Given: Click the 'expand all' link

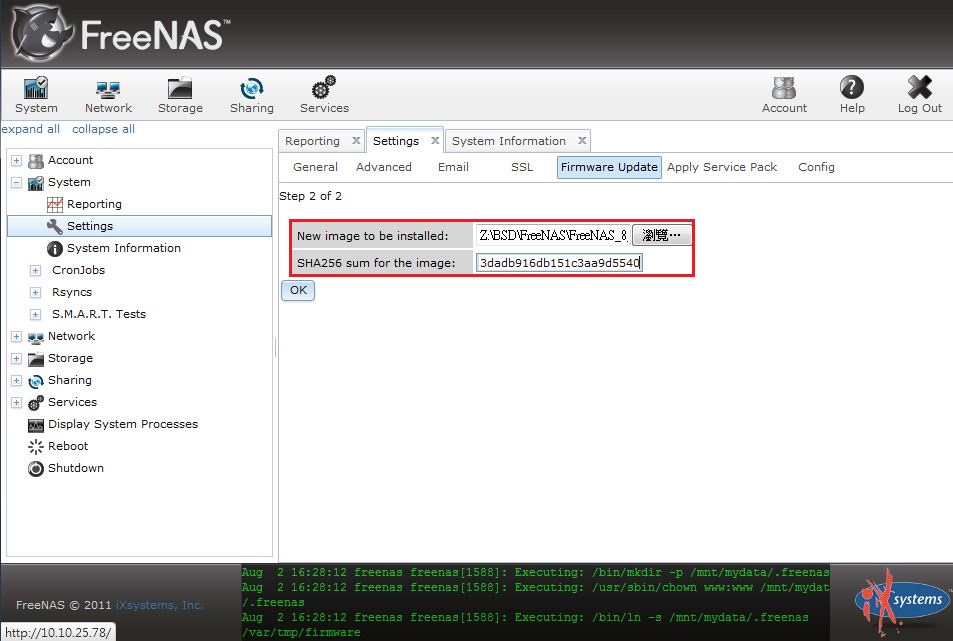Looking at the screenshot, I should 30,129.
